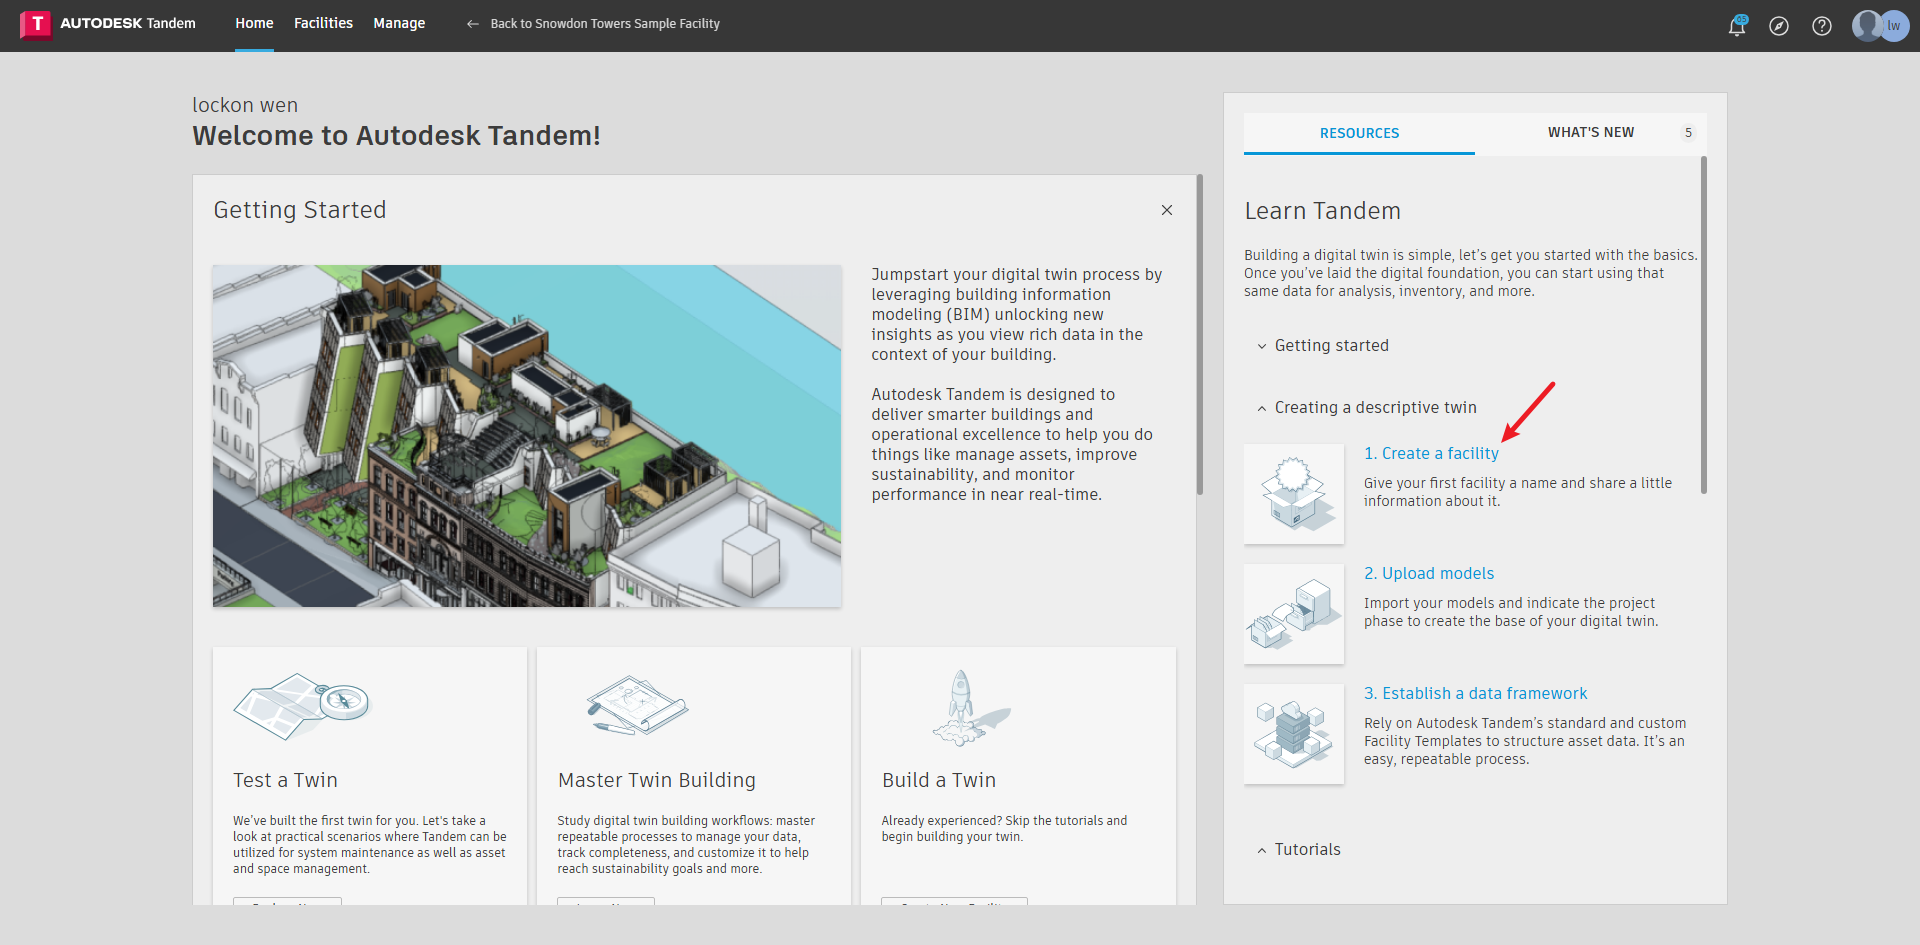Click the 'Master Twin Building' card title
Viewport: 1920px width, 945px height.
click(657, 781)
